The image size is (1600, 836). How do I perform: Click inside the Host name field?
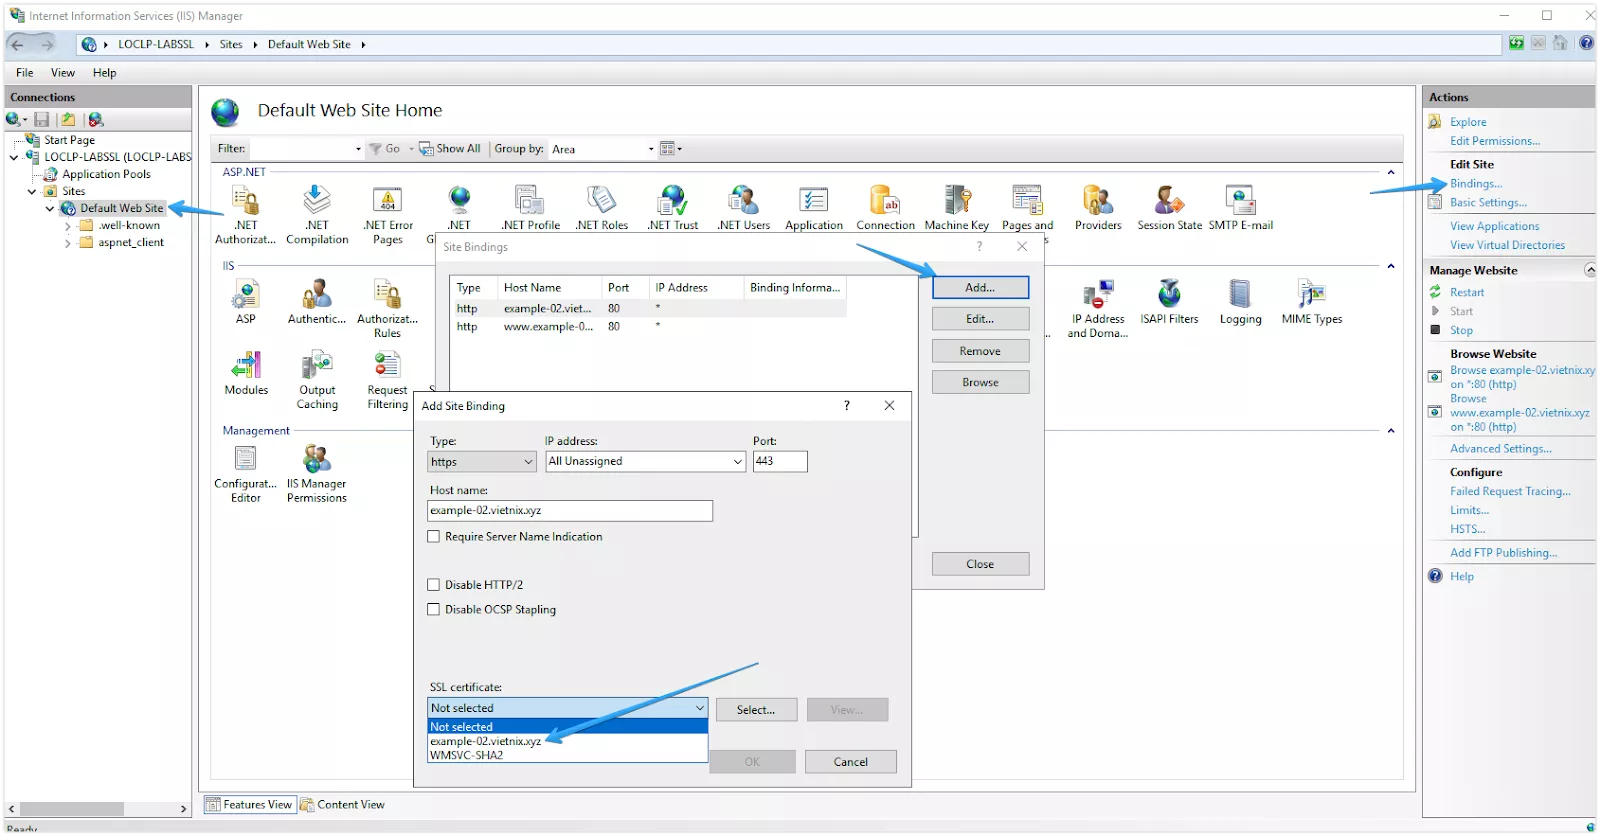pyautogui.click(x=570, y=511)
